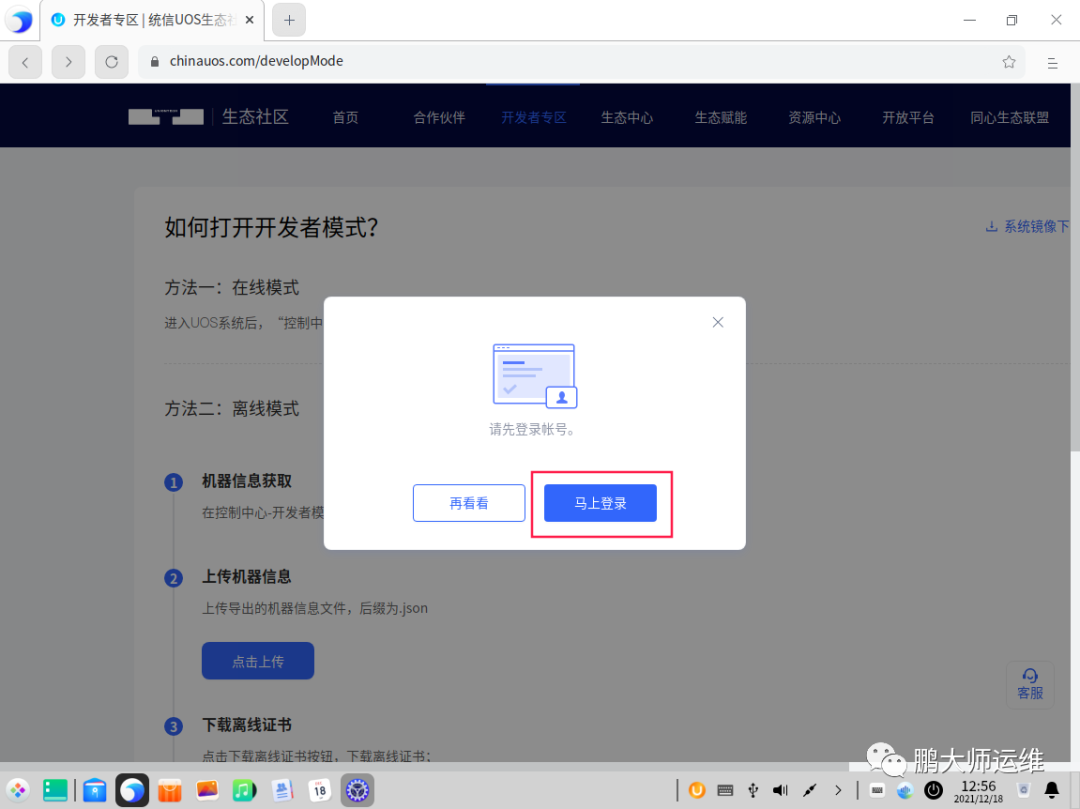This screenshot has height=809, width=1080.
Task: Open the file manager taskbar icon
Action: 94,790
